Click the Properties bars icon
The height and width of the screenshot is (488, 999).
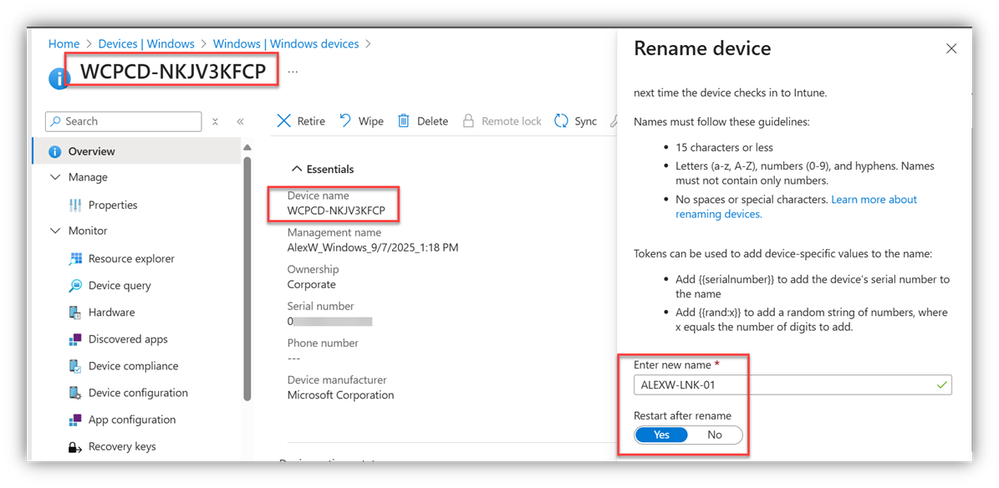coord(75,205)
